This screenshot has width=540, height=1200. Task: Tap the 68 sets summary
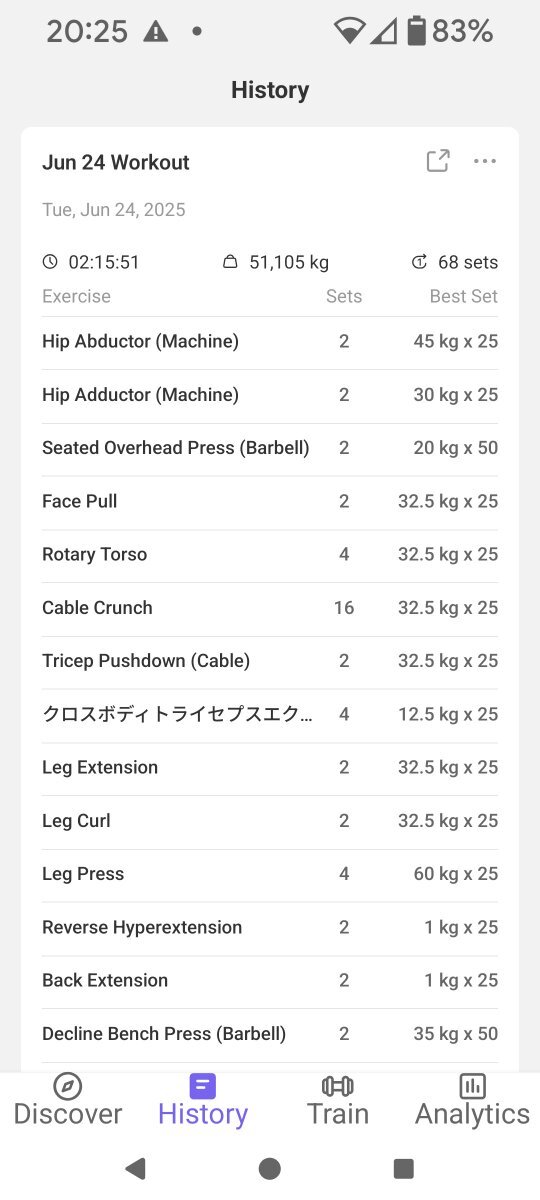pyautogui.click(x=455, y=262)
